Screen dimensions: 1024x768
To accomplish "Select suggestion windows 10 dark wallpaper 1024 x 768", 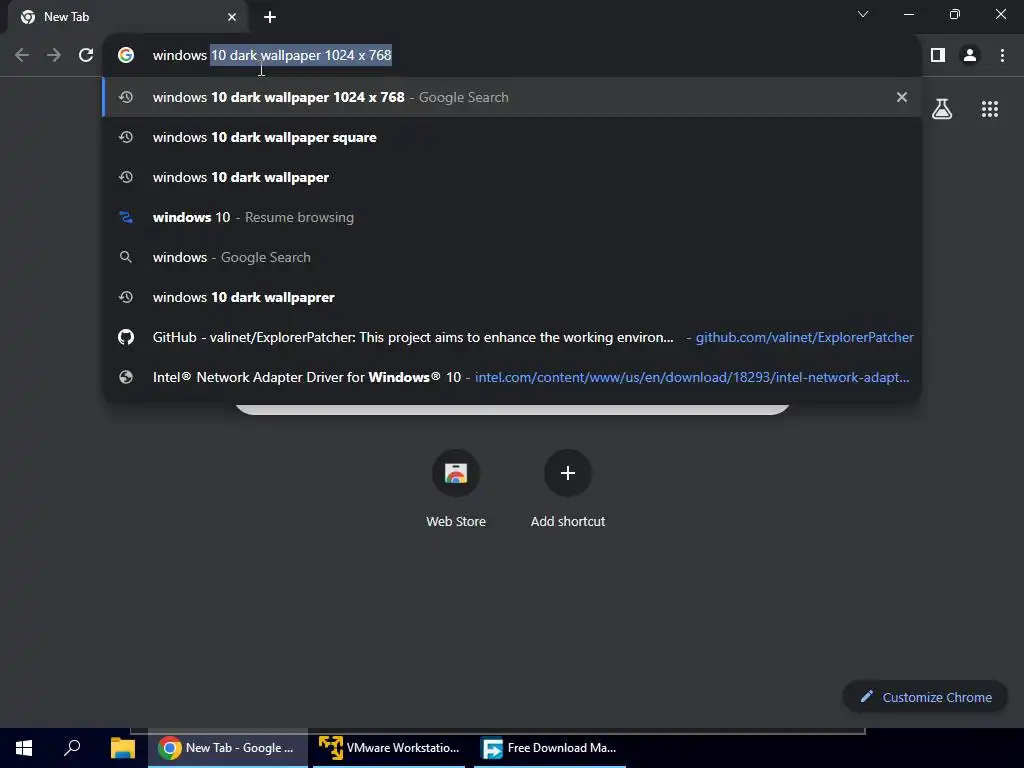I will pos(512,97).
